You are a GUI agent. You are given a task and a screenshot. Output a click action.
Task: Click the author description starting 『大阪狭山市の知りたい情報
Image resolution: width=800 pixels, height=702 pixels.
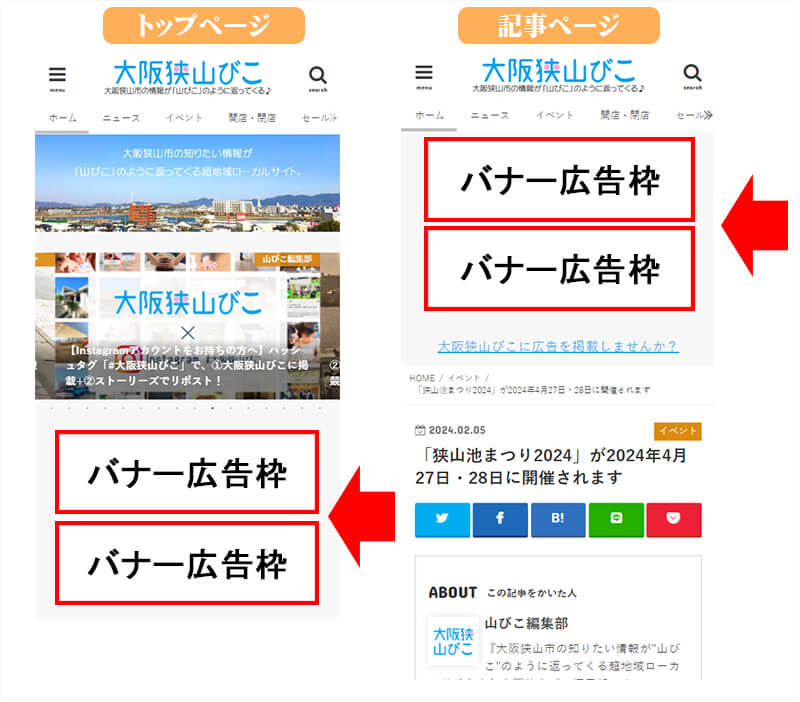point(583,657)
